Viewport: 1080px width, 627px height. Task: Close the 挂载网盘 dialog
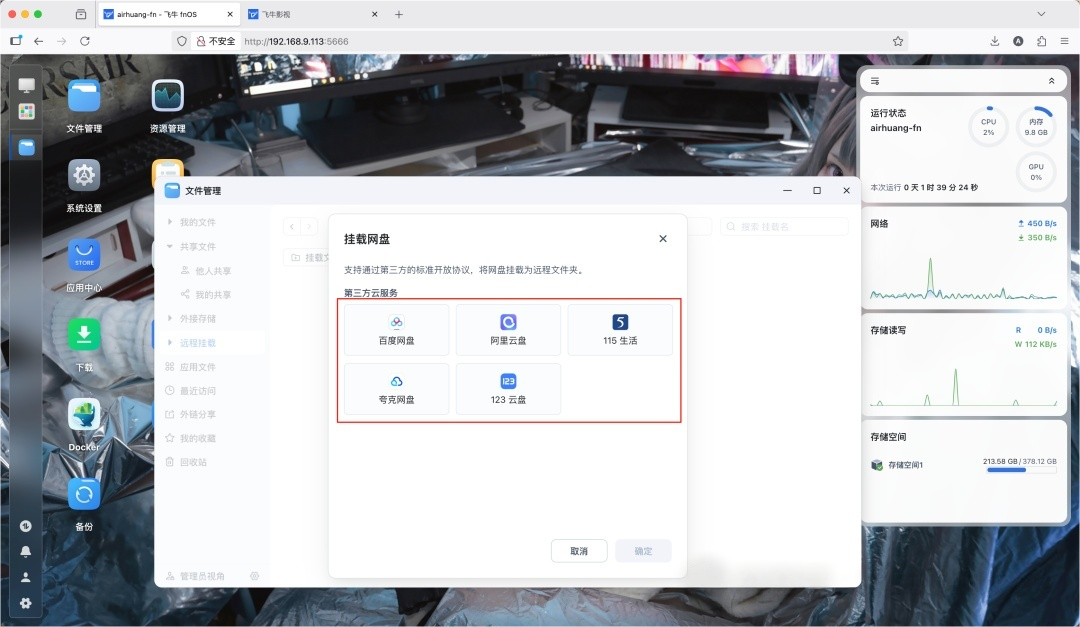point(663,238)
